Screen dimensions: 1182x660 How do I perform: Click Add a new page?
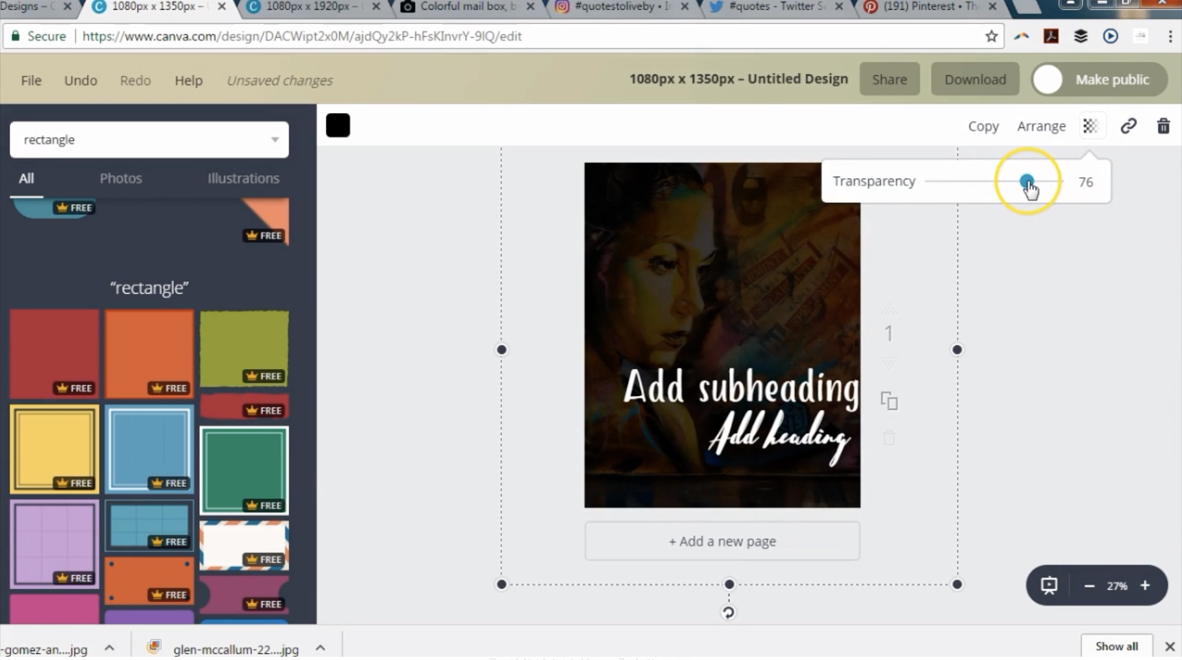722,541
